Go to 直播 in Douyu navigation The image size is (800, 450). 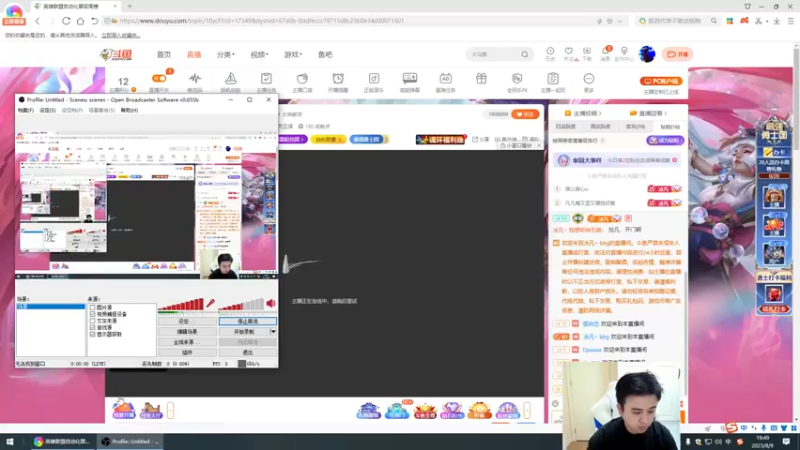(194, 55)
